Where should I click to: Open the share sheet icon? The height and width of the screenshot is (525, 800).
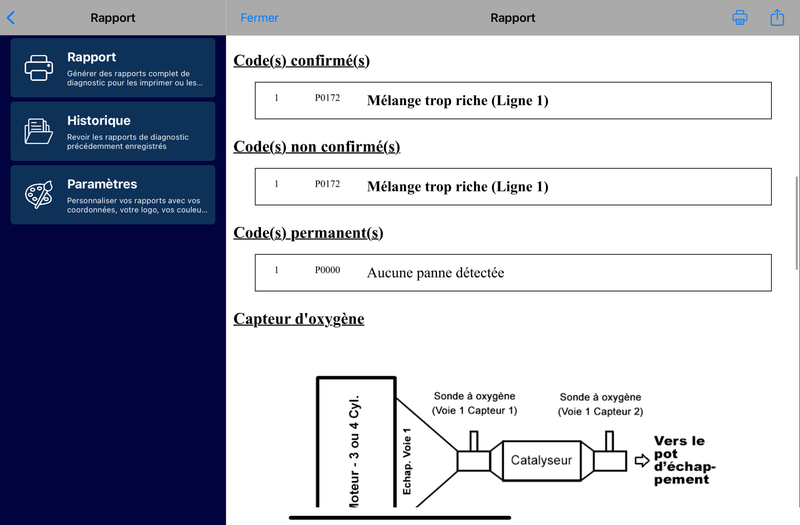777,17
